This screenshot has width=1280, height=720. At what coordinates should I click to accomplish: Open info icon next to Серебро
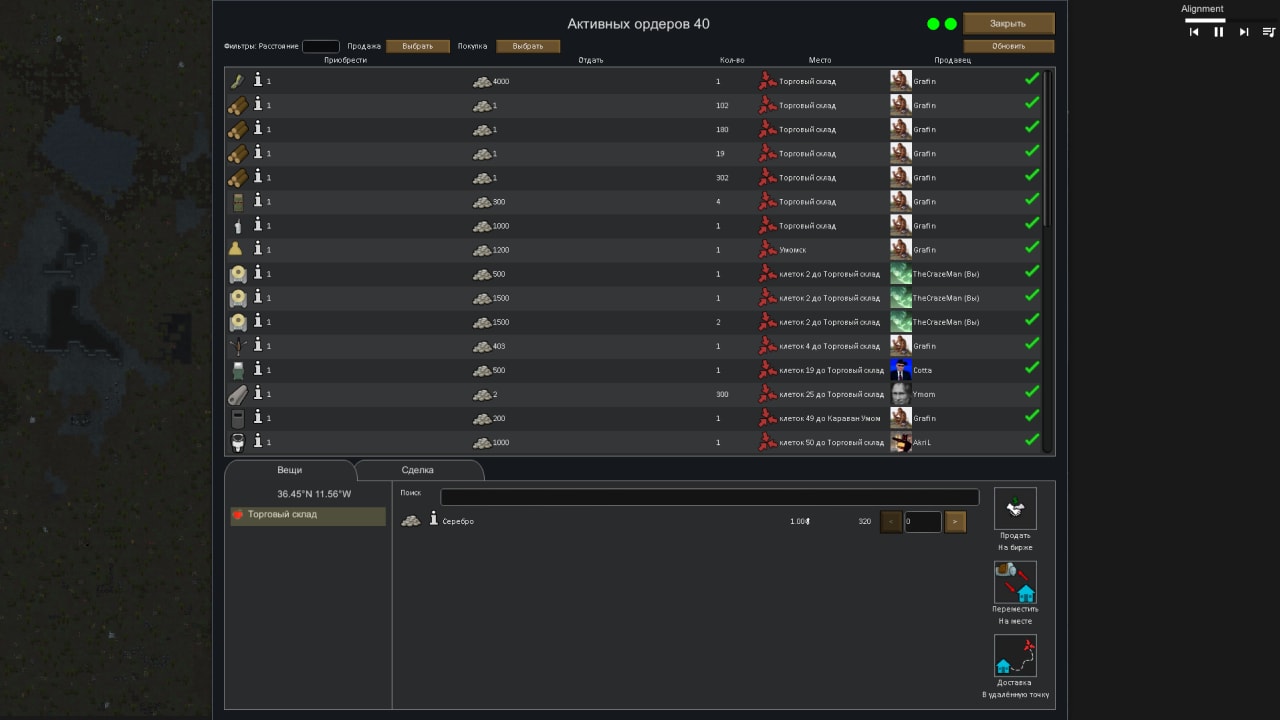(434, 520)
